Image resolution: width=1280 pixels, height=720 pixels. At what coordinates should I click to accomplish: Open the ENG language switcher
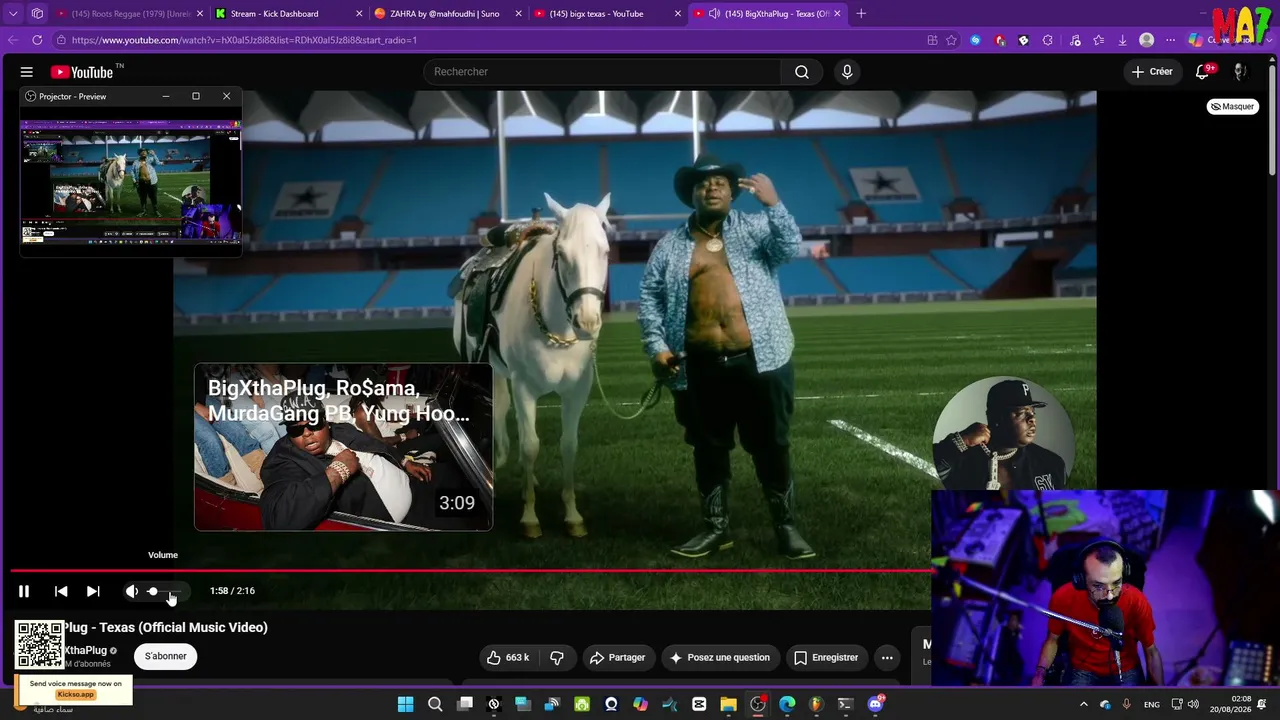1152,704
